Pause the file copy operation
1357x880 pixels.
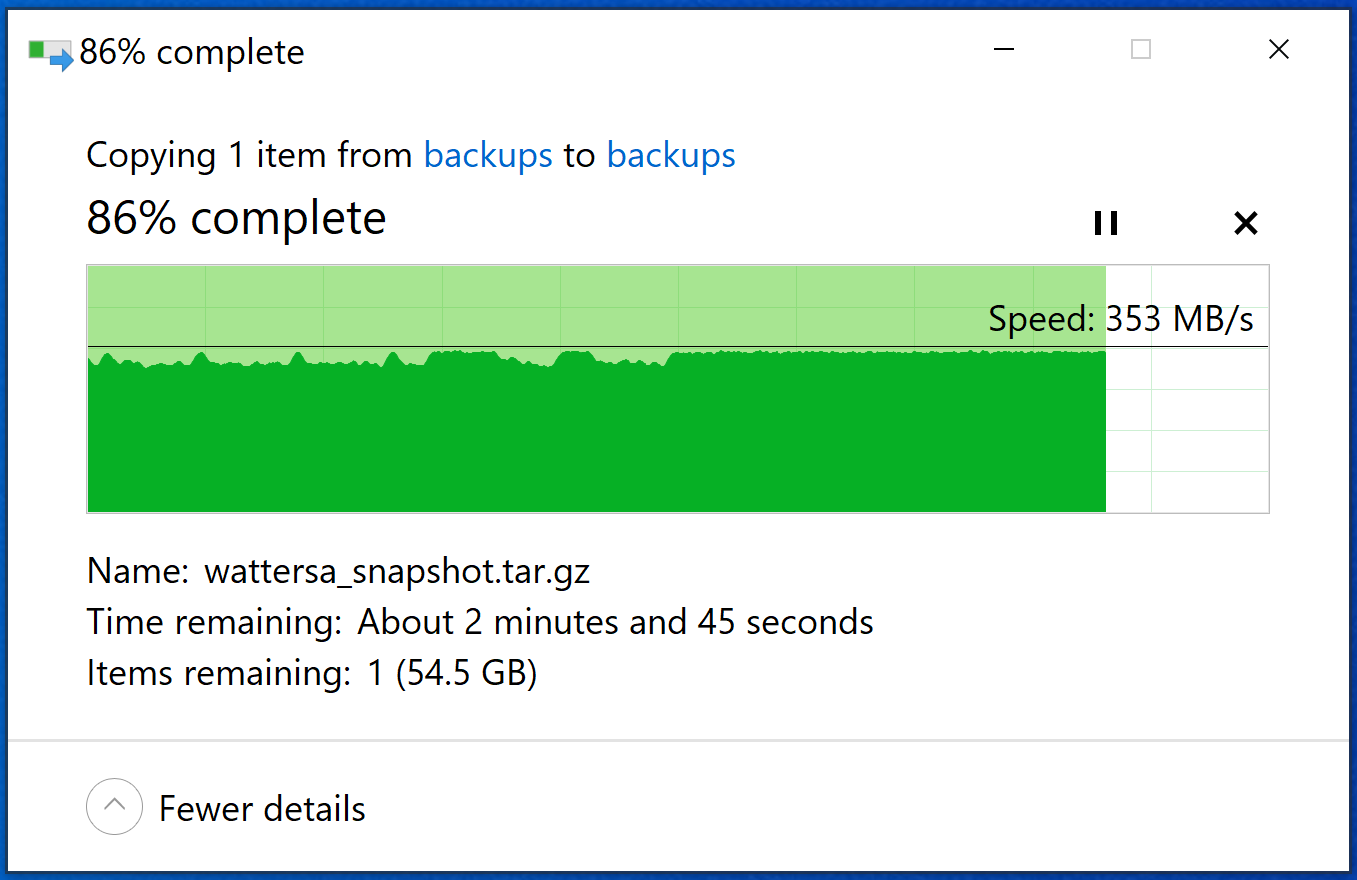[1105, 223]
